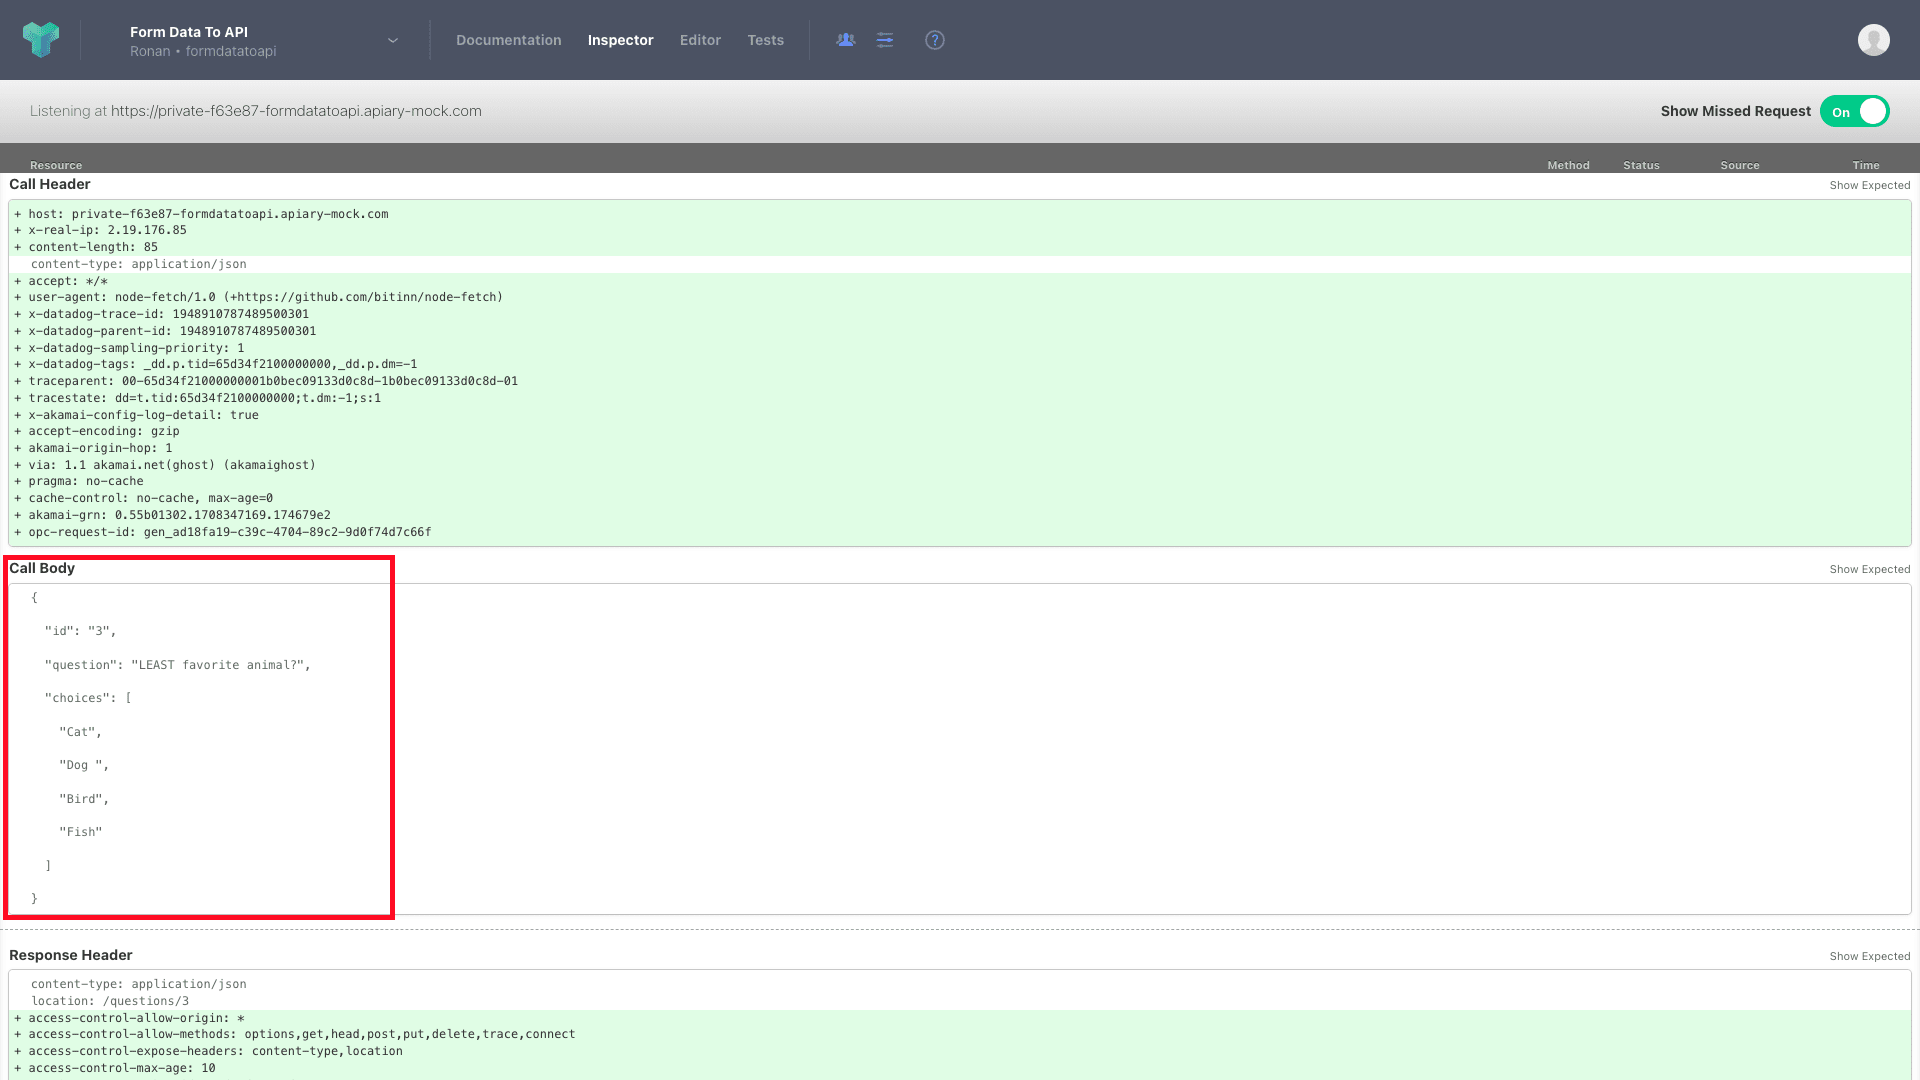The height and width of the screenshot is (1080, 1920).
Task: Click Show Expected for Call Body
Action: [1870, 569]
